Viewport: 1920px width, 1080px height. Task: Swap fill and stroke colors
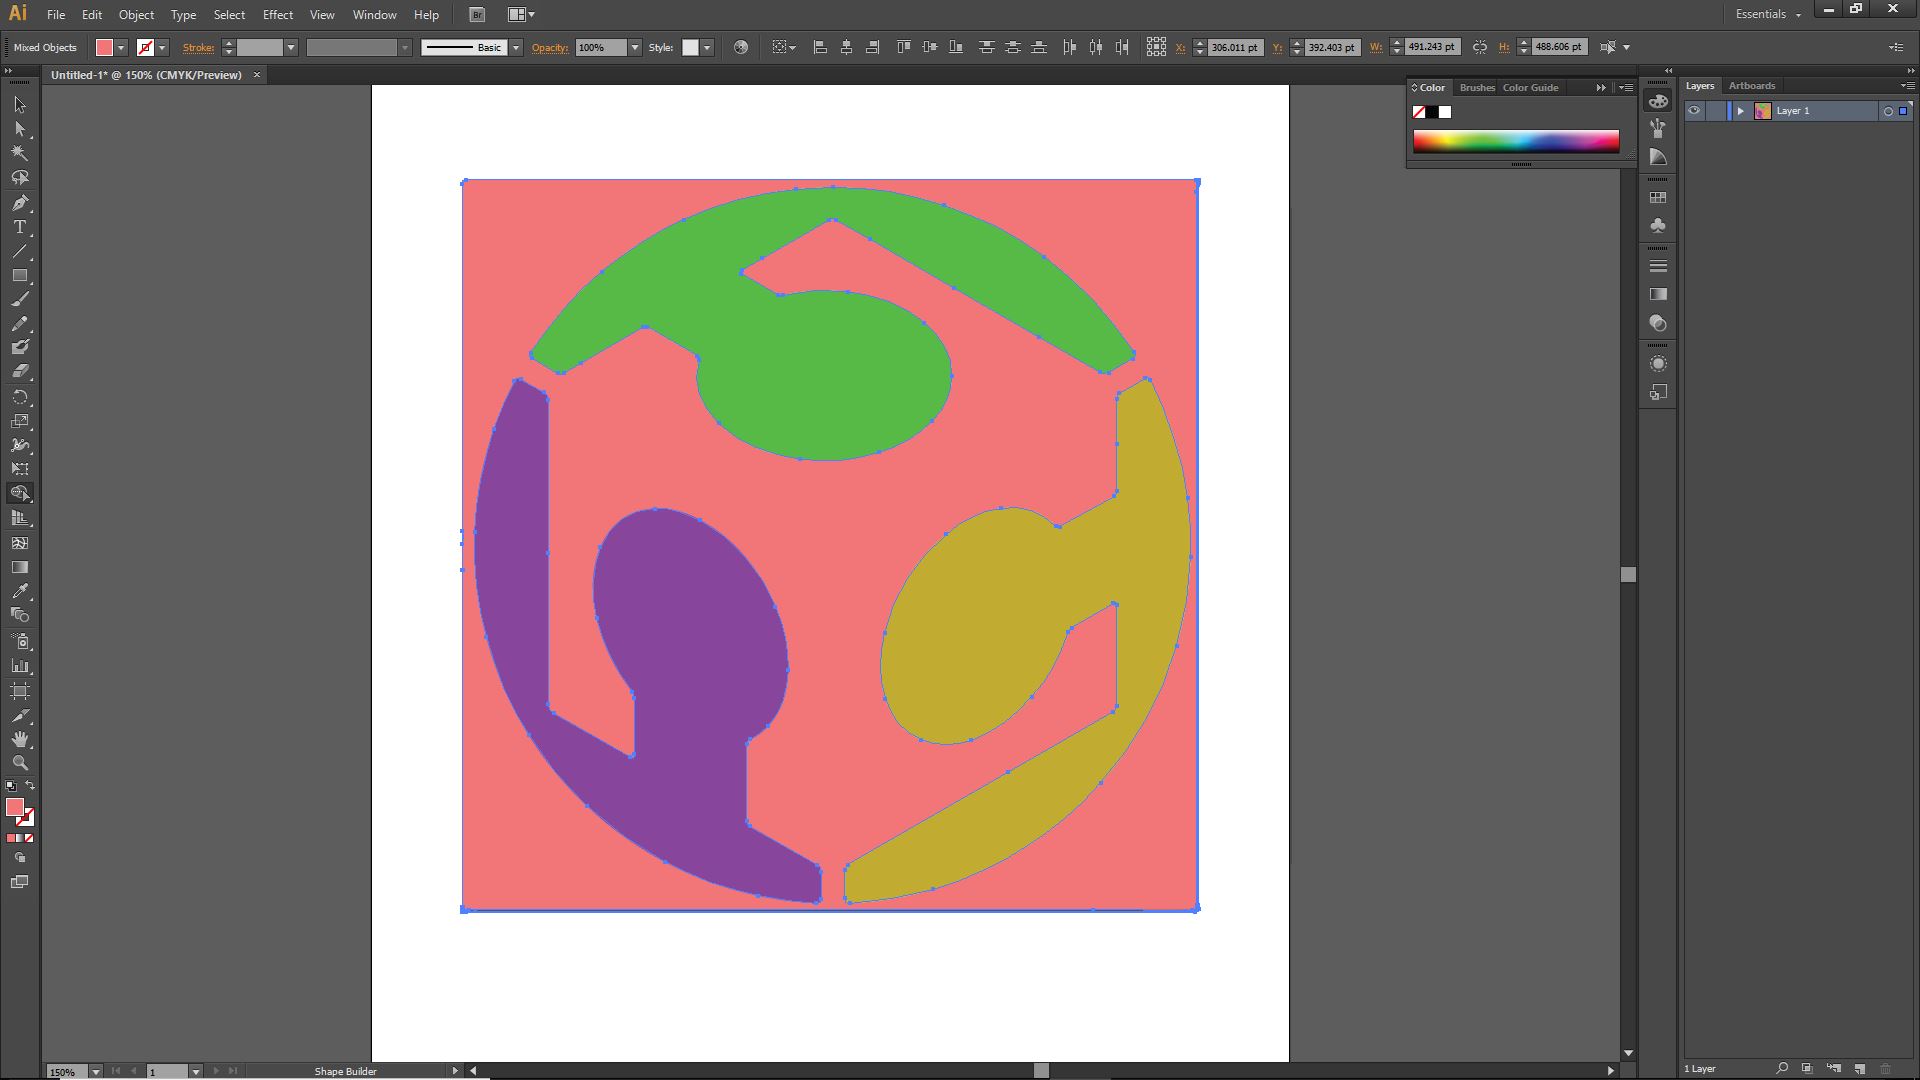(30, 786)
